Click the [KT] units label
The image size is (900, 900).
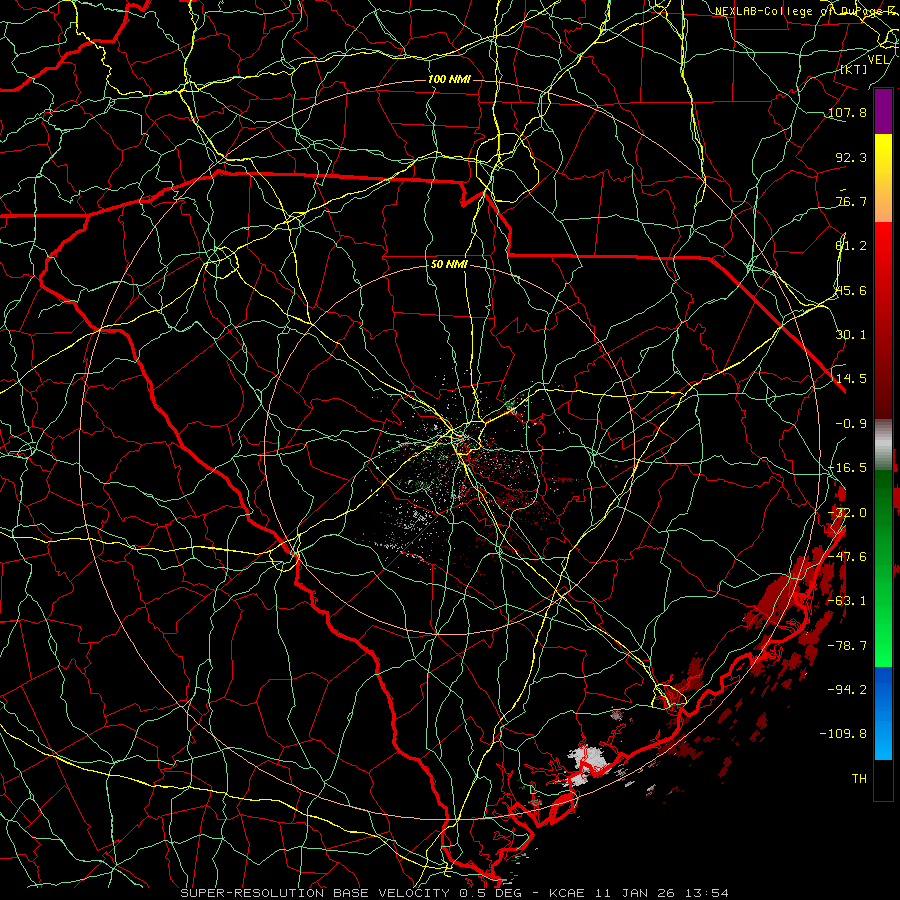point(854,69)
